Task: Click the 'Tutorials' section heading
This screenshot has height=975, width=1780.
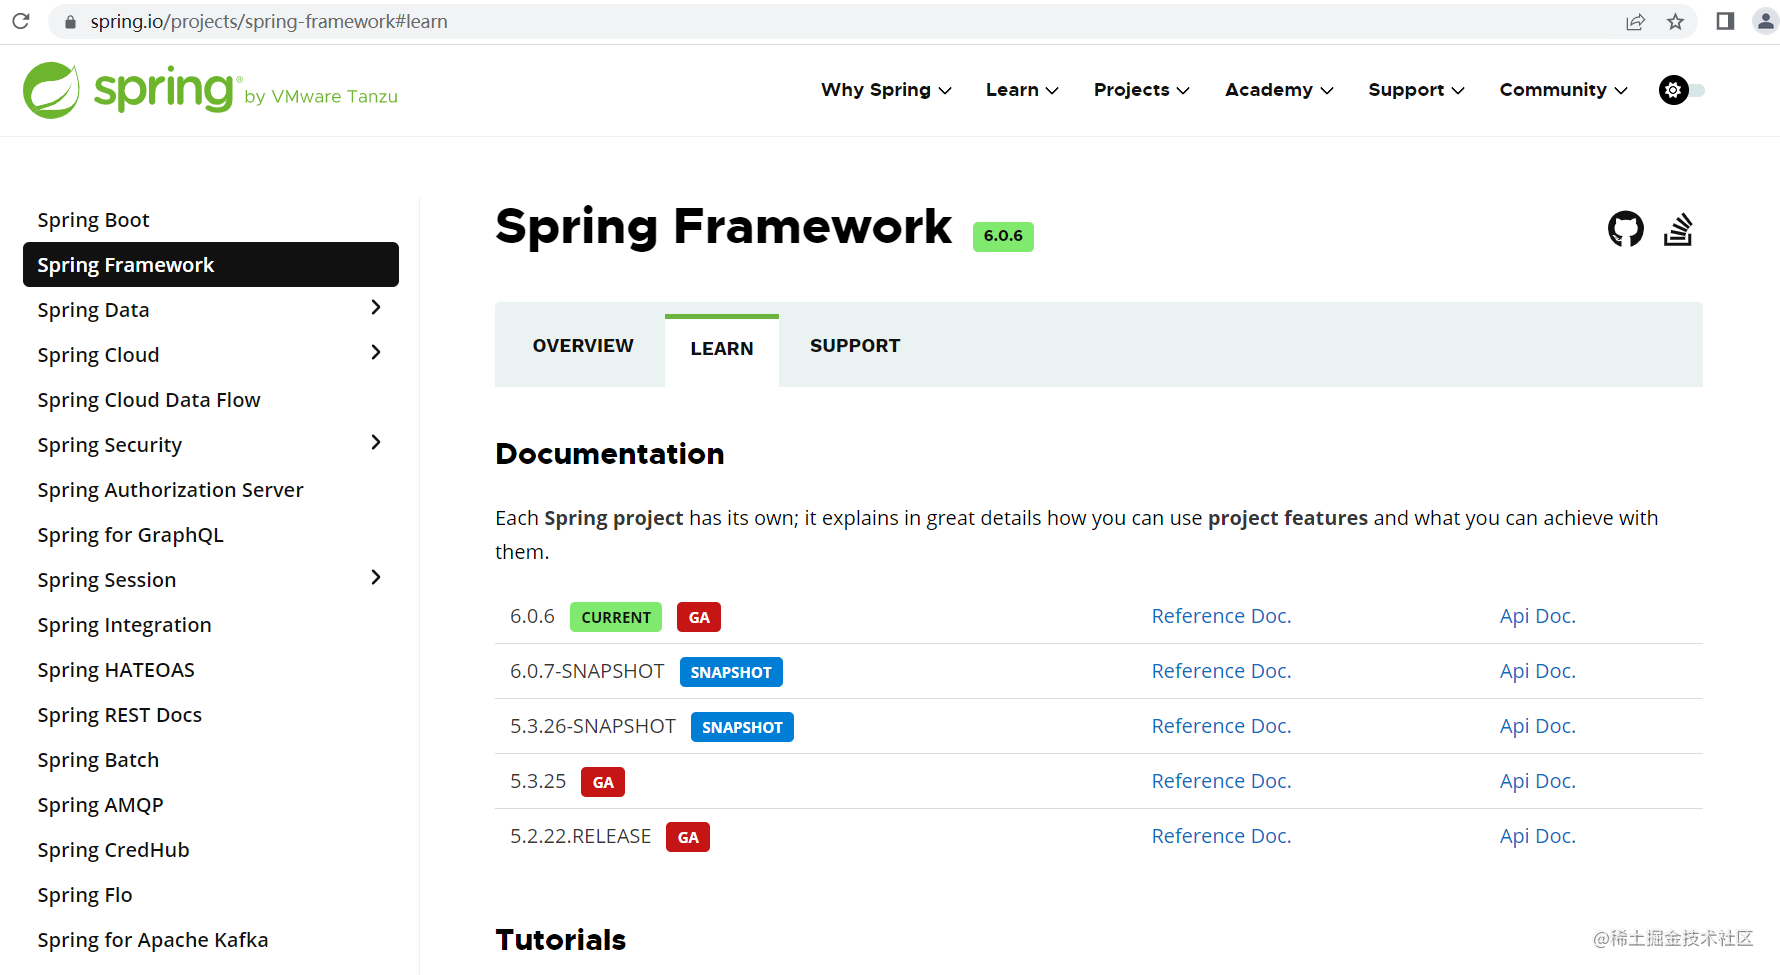Action: point(560,940)
